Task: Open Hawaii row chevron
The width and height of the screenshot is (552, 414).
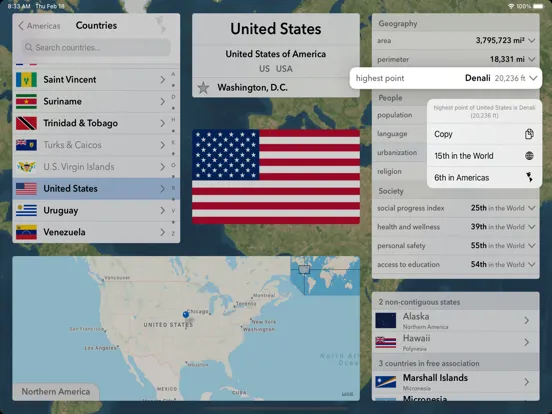Action: [x=527, y=342]
